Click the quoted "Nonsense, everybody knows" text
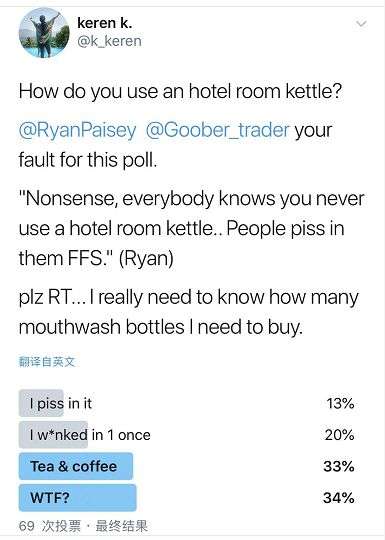385x540 pixels. click(x=191, y=229)
